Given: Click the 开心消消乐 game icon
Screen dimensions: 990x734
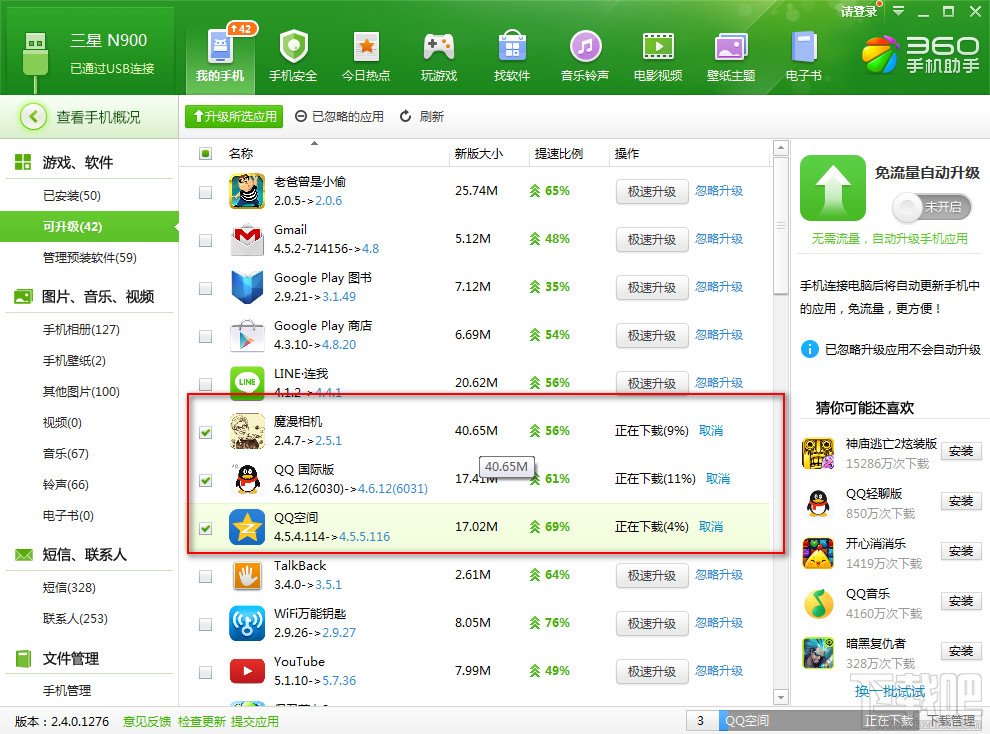Looking at the screenshot, I should point(818,553).
